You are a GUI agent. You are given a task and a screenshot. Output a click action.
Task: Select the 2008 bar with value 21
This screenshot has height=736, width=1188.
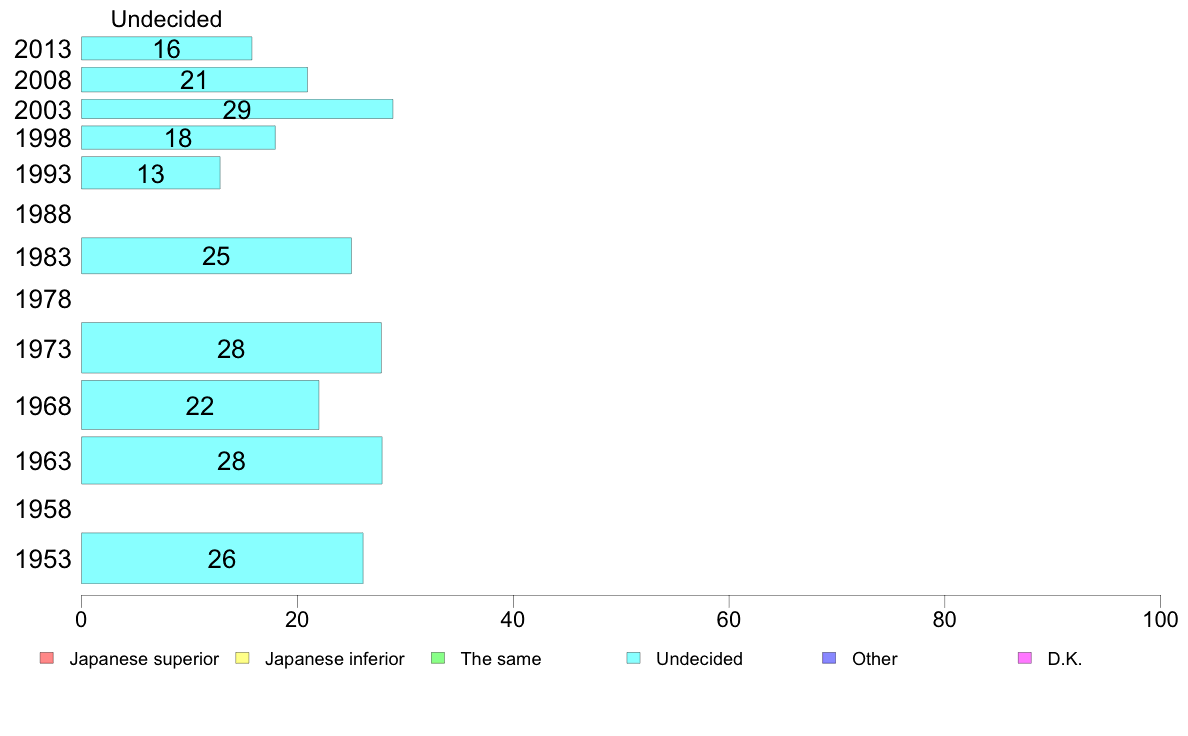tap(194, 80)
